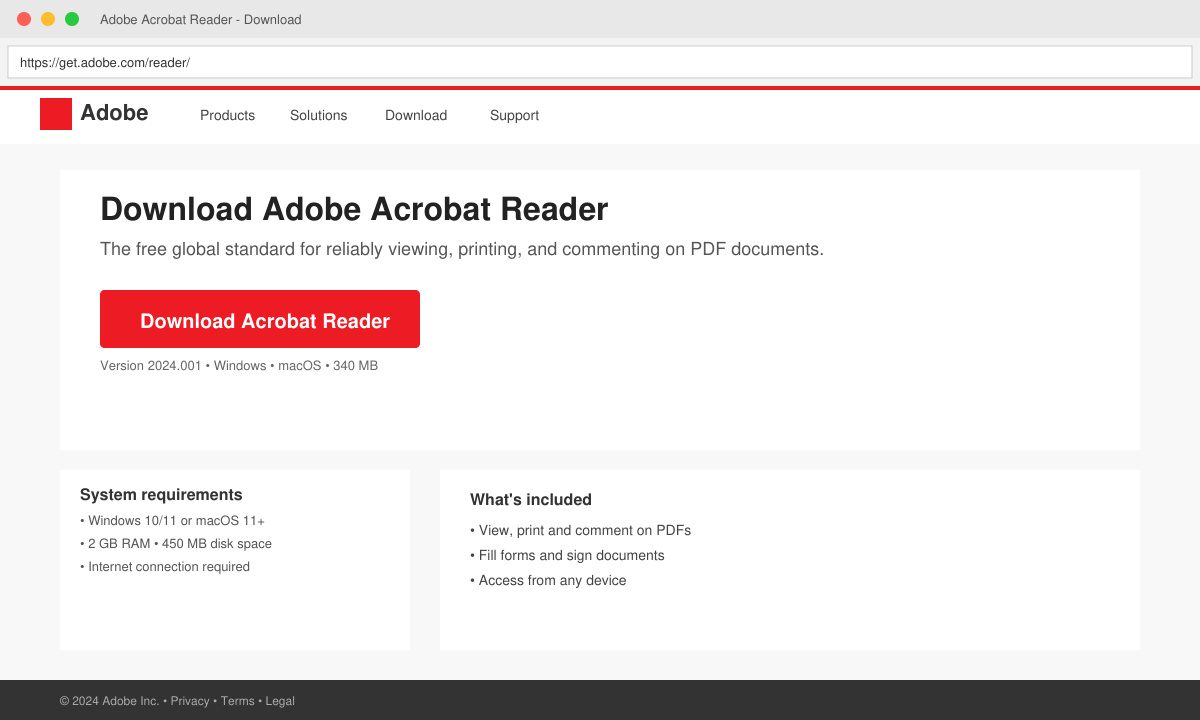Focus the URL address bar
Viewport: 1200px width, 720px height.
click(600, 62)
